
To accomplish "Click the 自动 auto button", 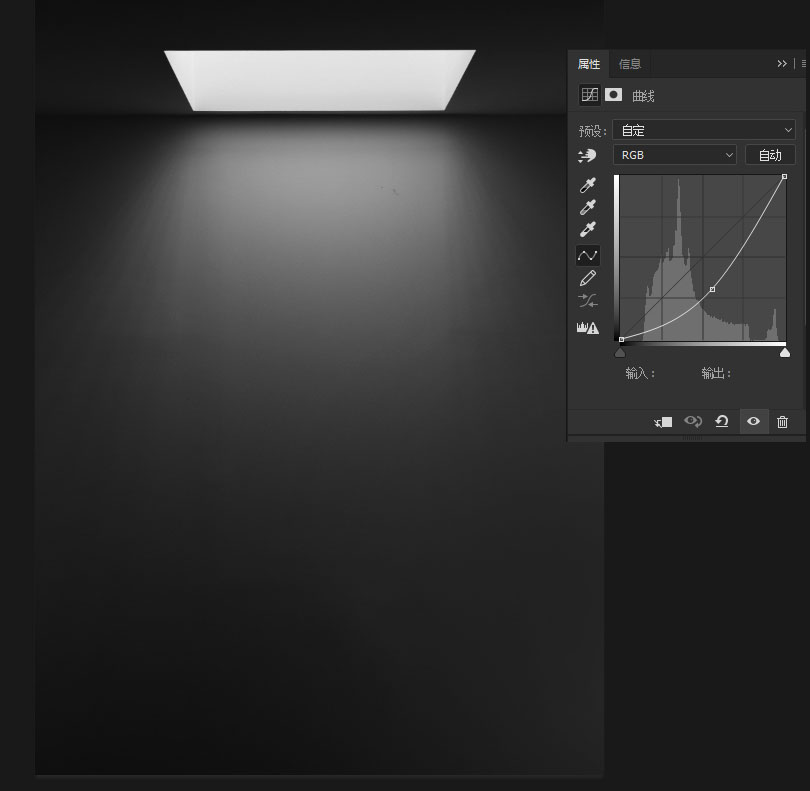I will [x=770, y=155].
